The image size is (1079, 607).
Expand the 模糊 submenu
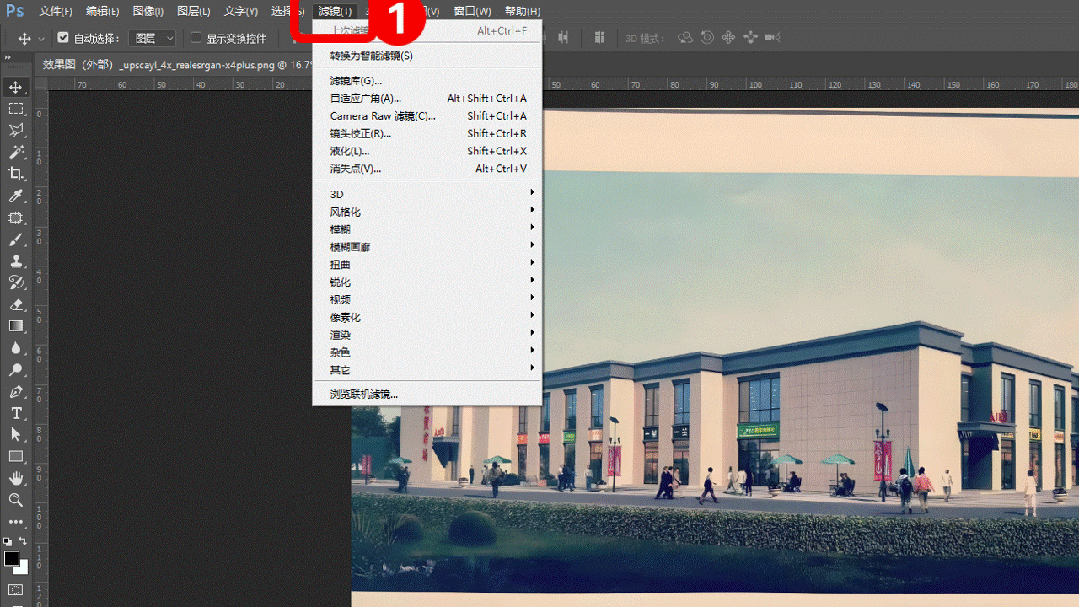pyautogui.click(x=427, y=228)
